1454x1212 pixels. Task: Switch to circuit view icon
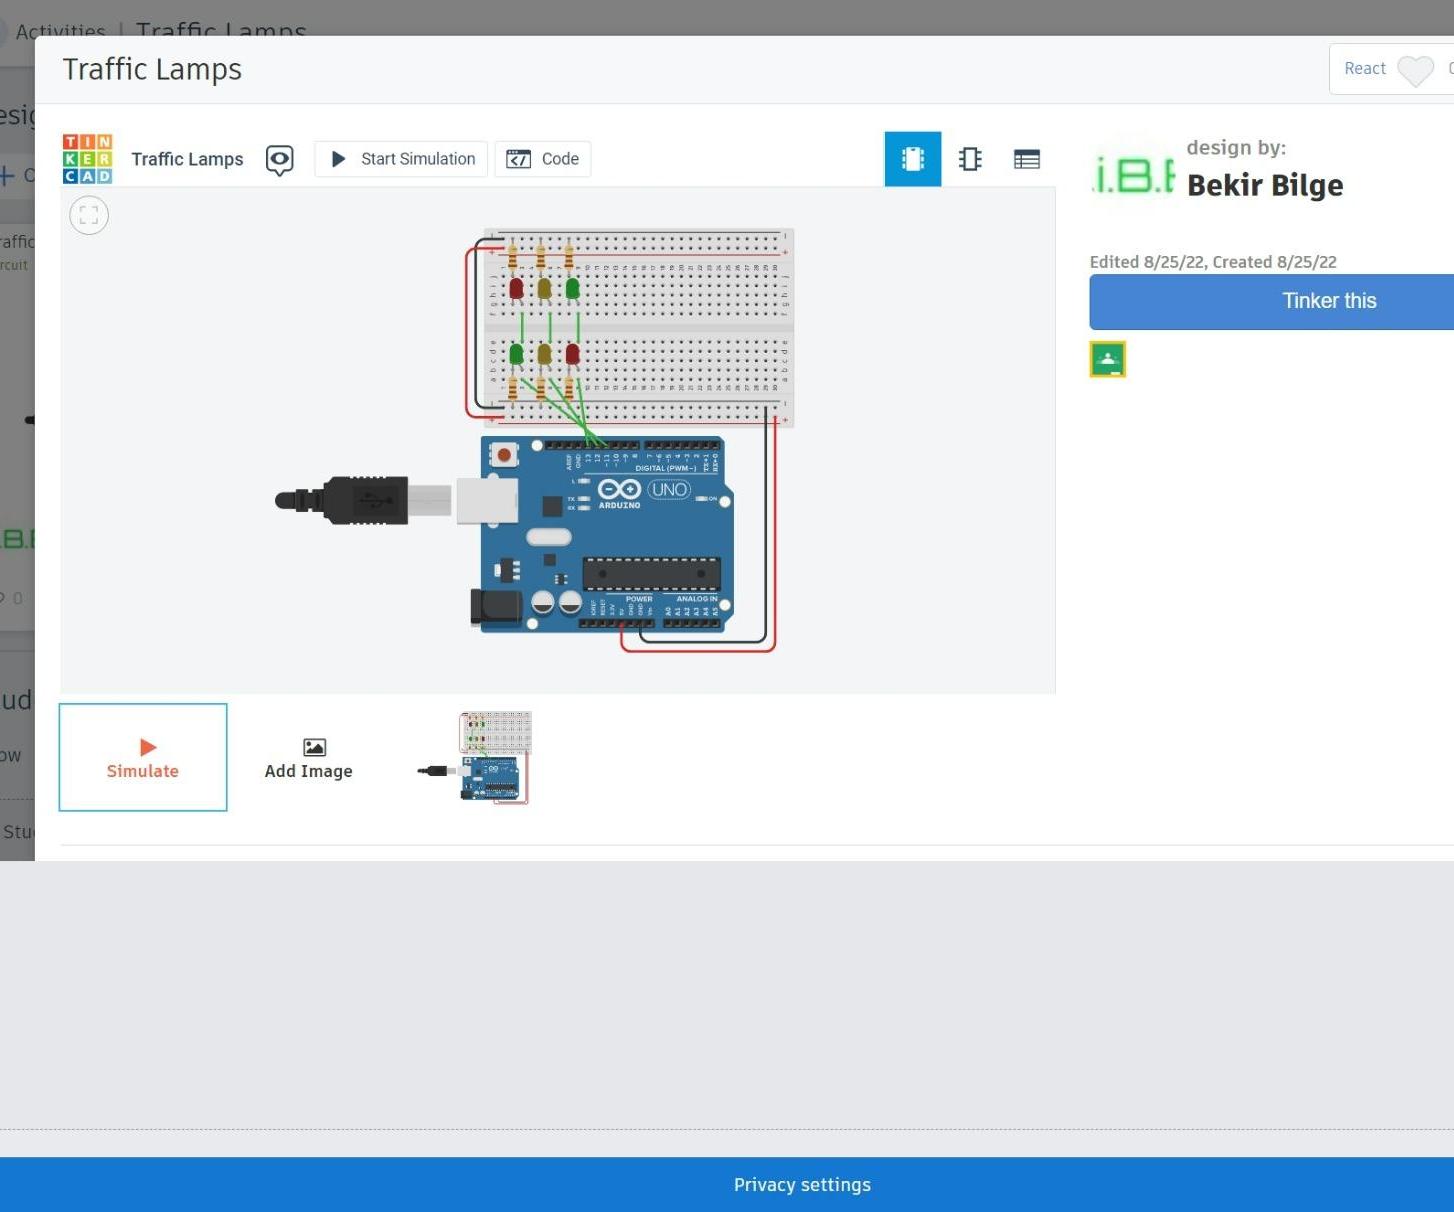(912, 159)
